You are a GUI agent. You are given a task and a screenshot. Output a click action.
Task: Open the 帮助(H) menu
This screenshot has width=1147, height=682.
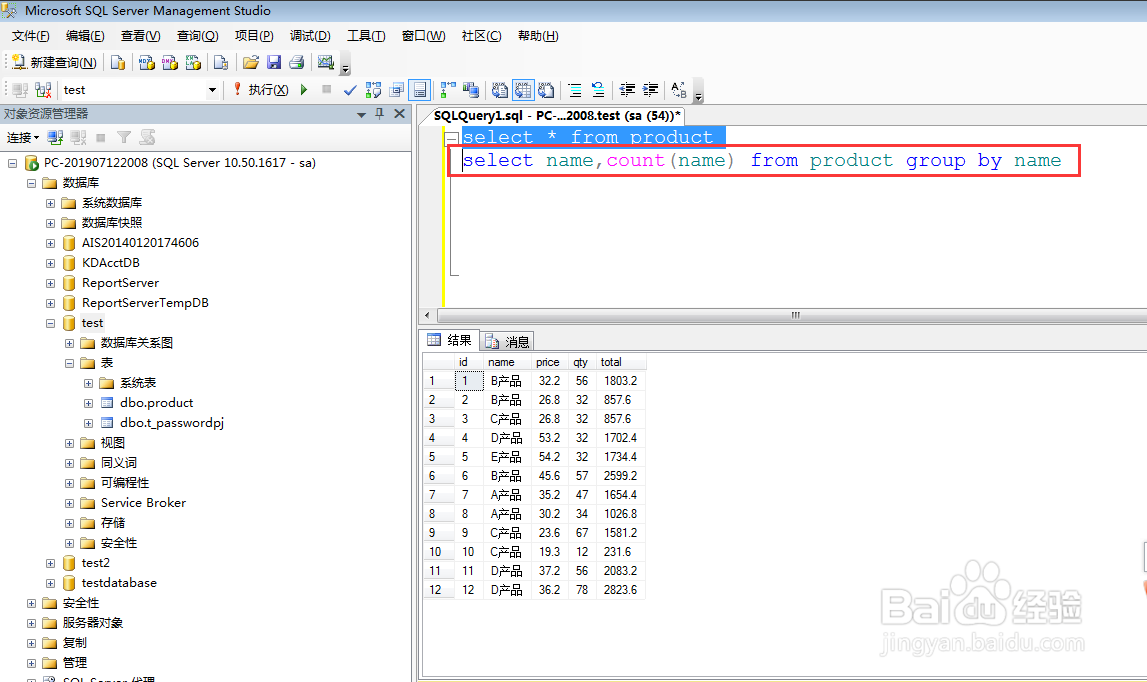tap(538, 36)
